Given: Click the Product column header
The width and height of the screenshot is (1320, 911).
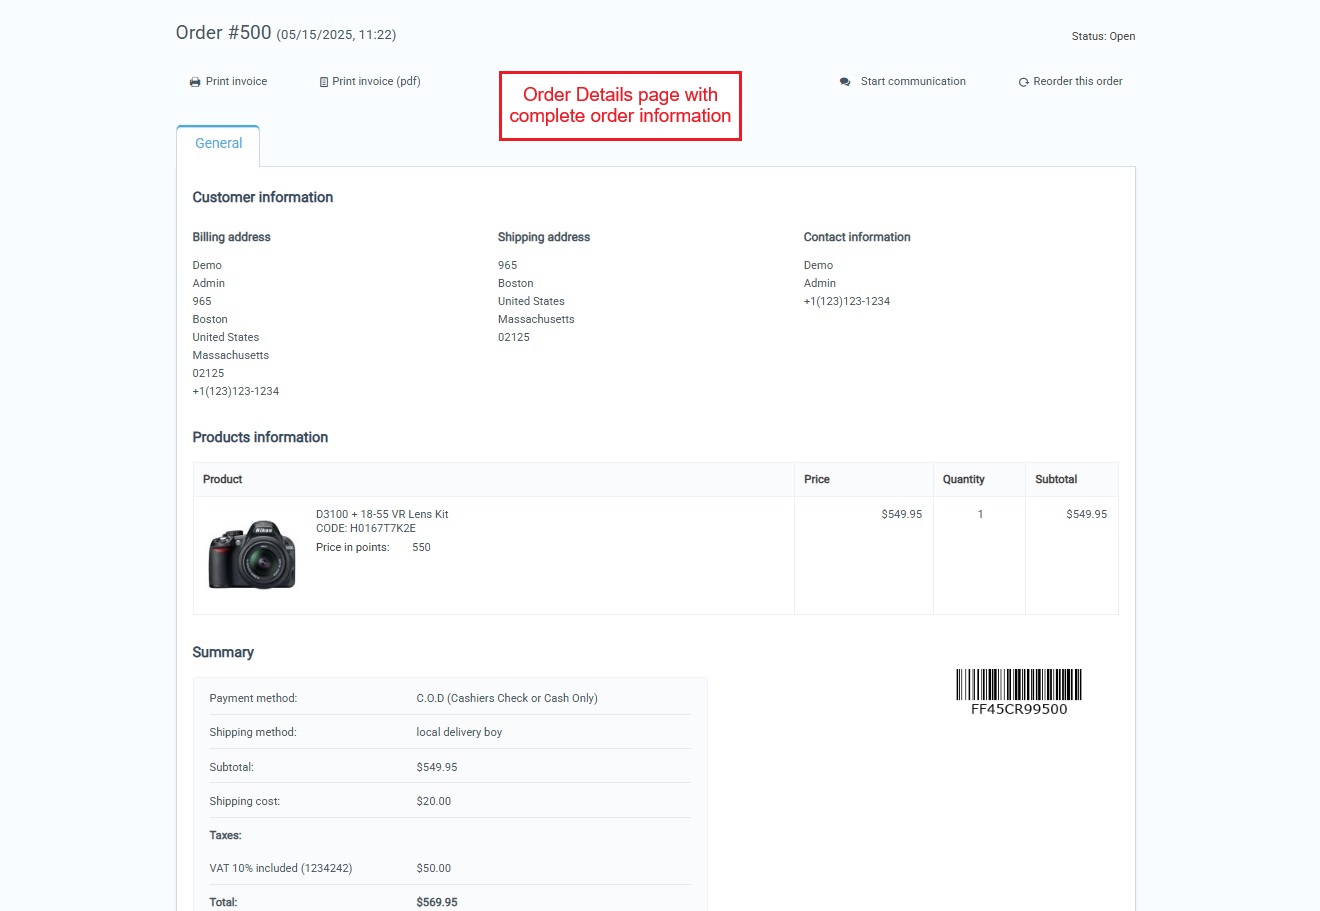Looking at the screenshot, I should 222,479.
